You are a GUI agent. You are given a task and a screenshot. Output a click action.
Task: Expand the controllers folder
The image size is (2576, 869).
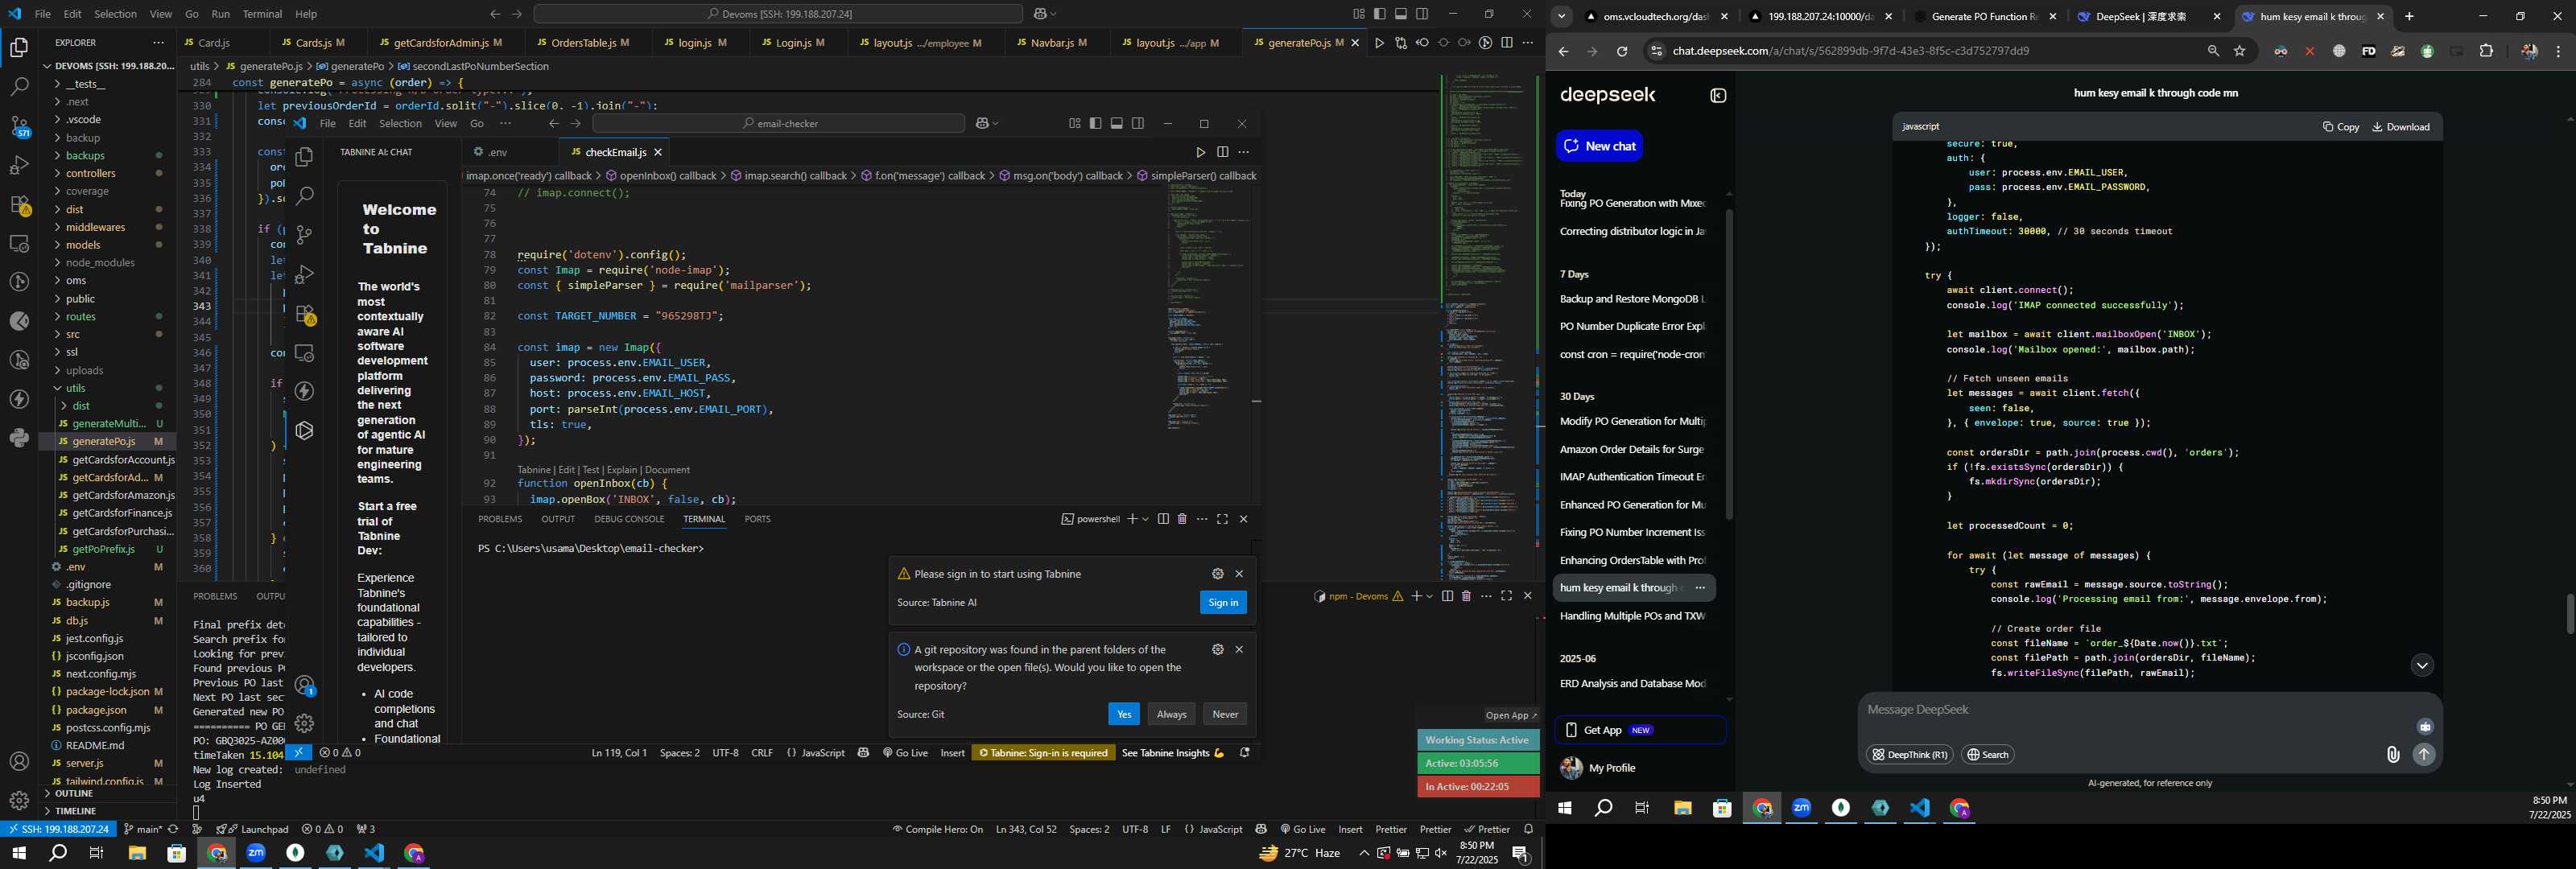click(90, 173)
